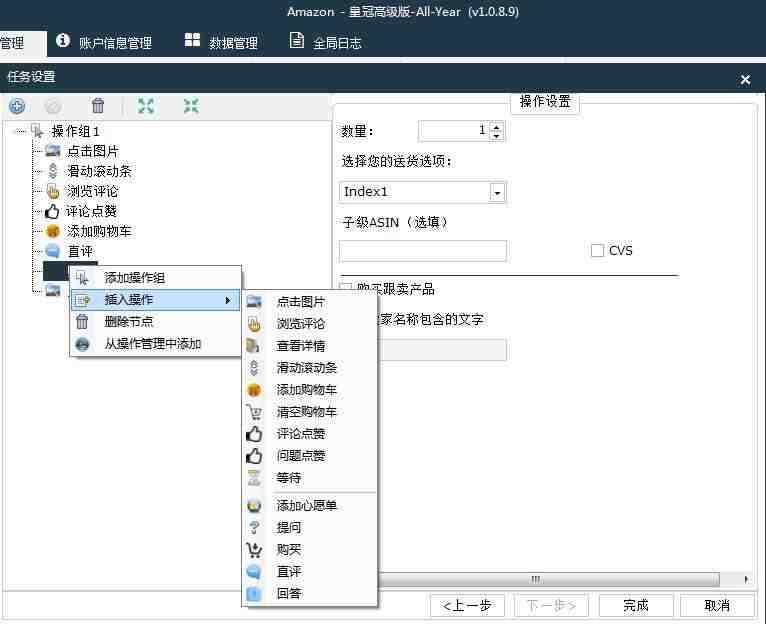Choose 添加操作组 from context menu
Screen dimensions: 766x624
(156, 278)
